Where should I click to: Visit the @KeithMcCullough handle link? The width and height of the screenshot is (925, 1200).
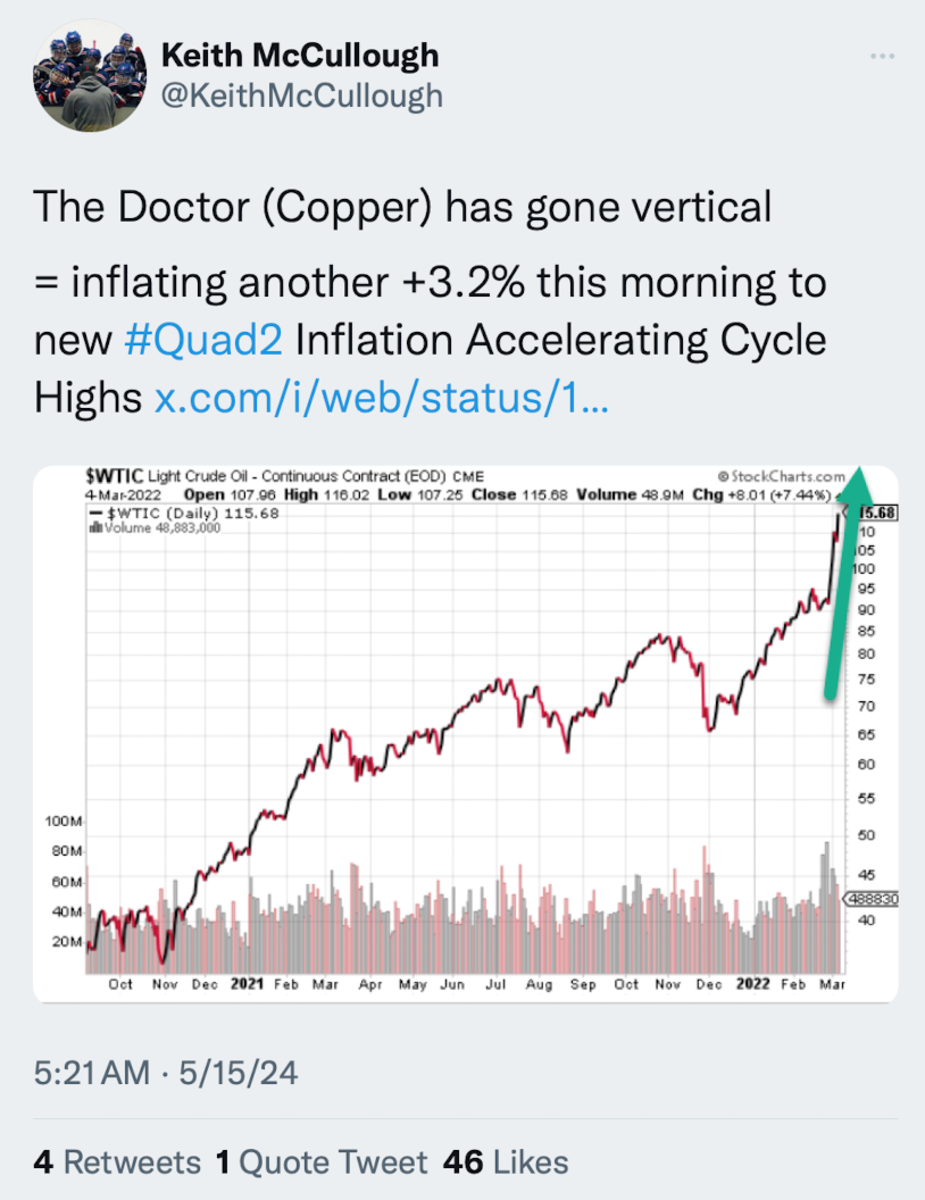[301, 95]
